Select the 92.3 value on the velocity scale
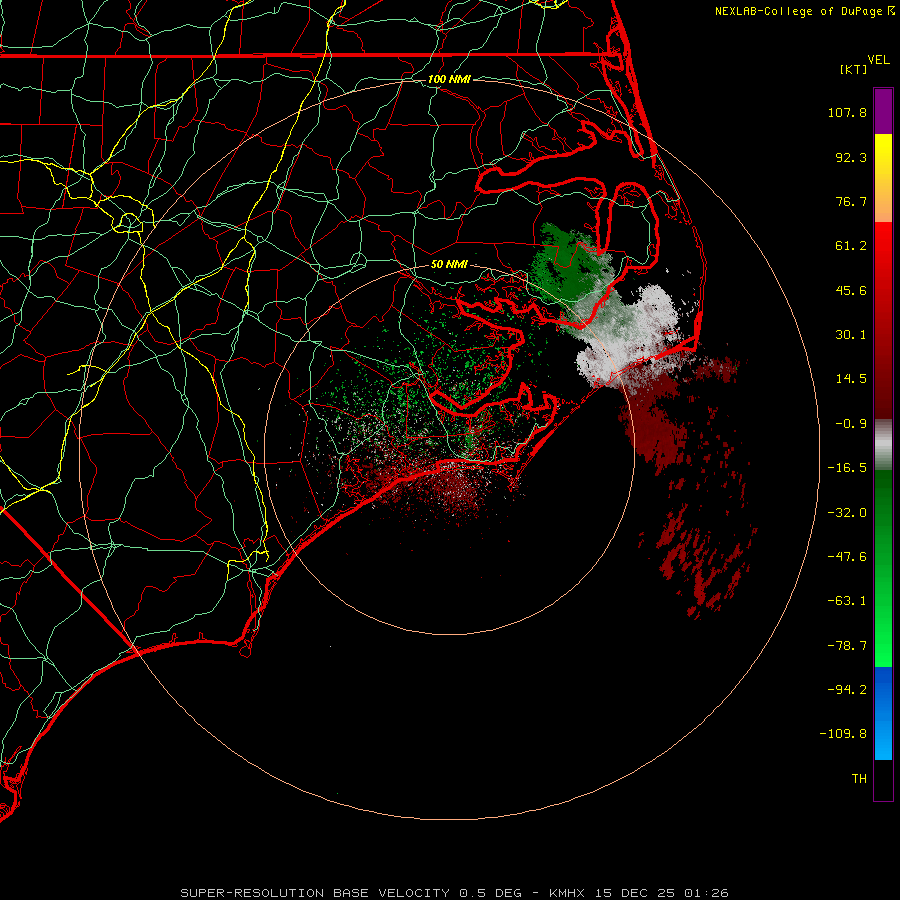 pos(851,157)
